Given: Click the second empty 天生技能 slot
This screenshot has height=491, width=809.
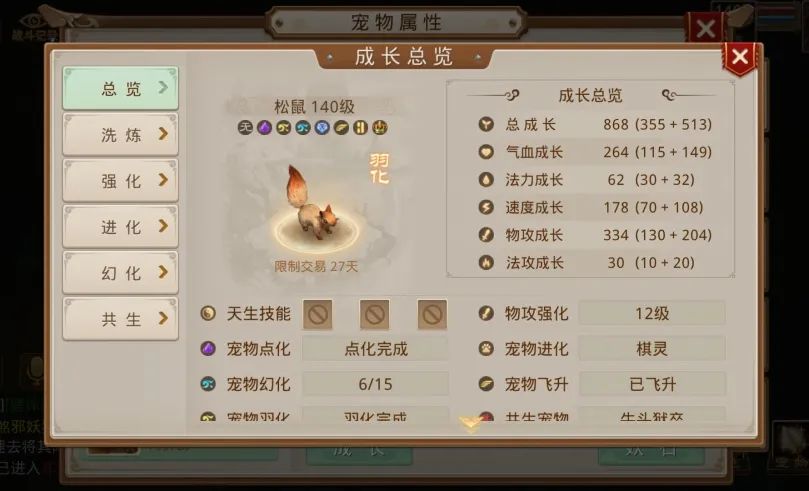Looking at the screenshot, I should pyautogui.click(x=375, y=314).
